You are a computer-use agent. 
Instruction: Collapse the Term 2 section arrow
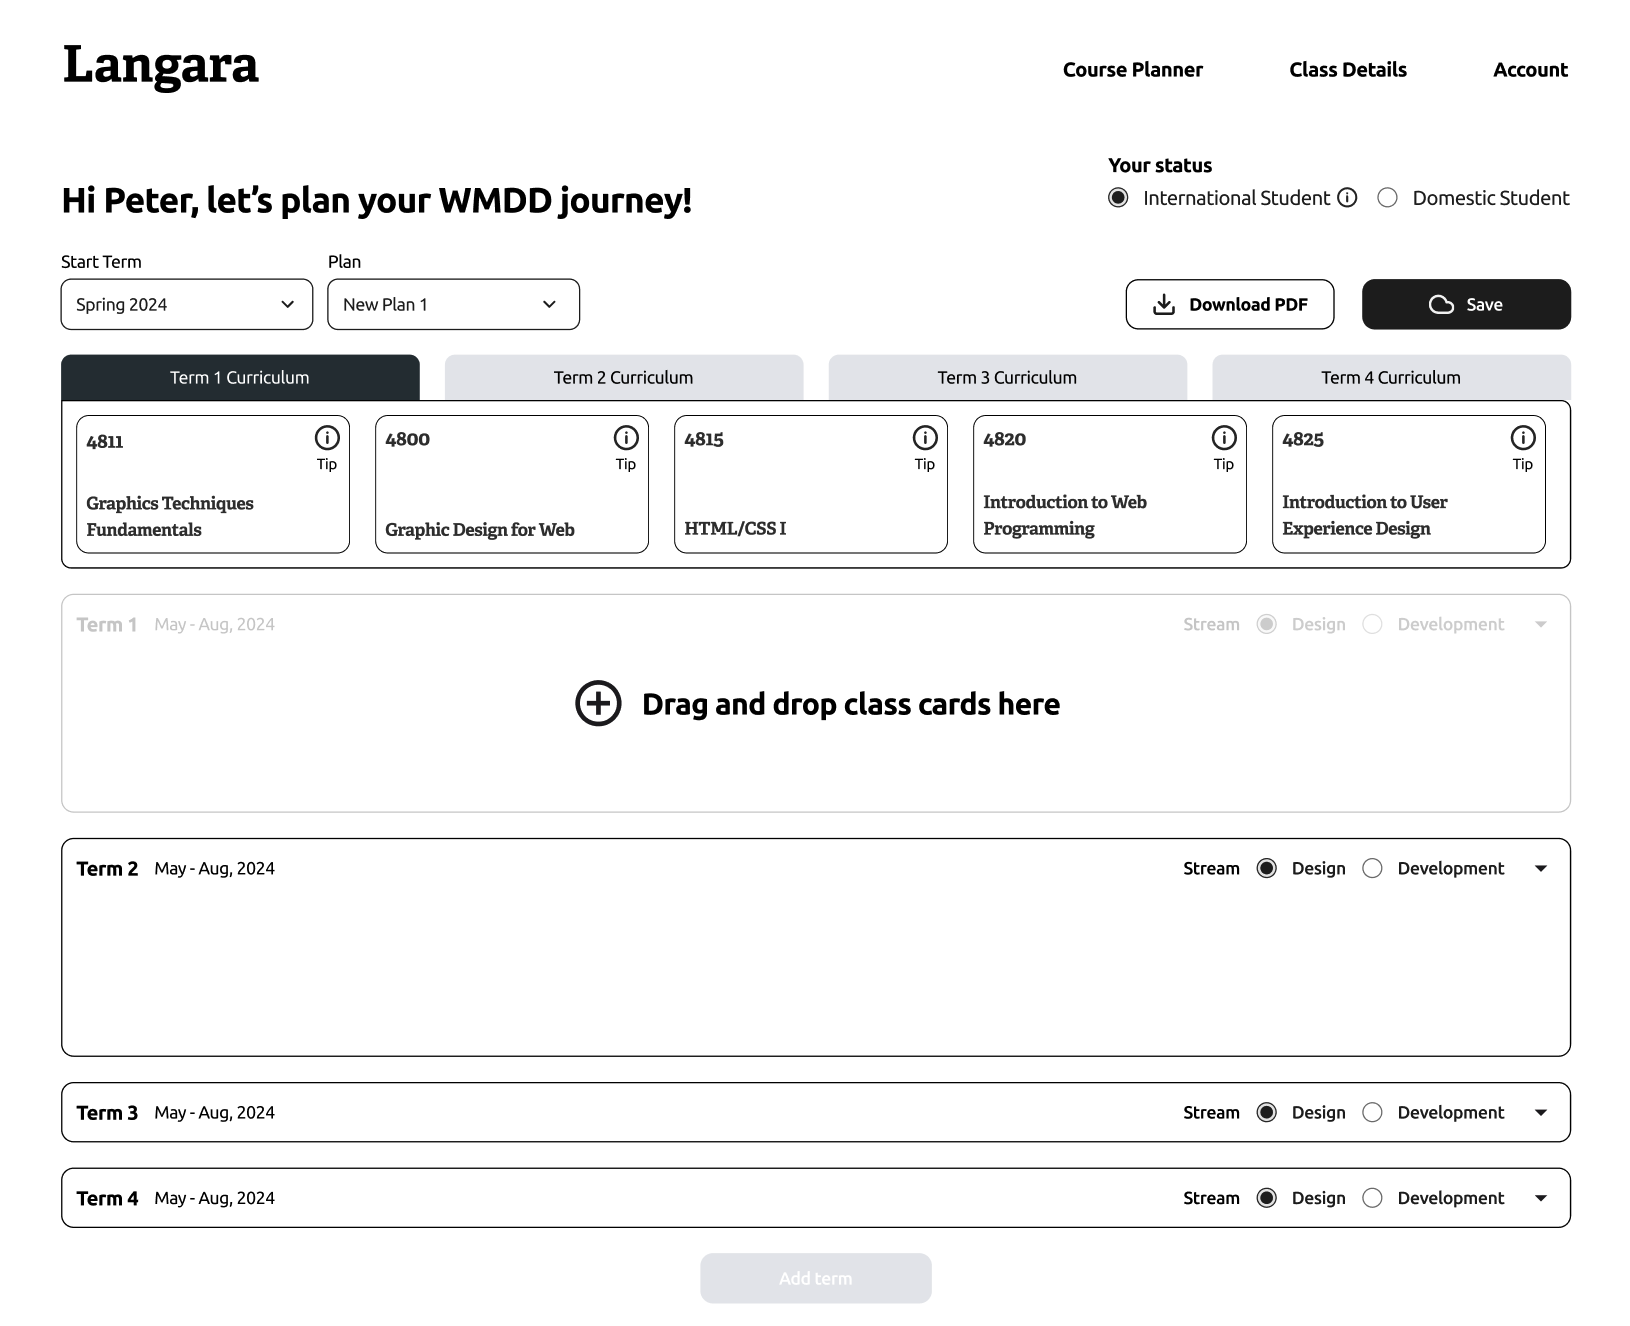point(1541,869)
